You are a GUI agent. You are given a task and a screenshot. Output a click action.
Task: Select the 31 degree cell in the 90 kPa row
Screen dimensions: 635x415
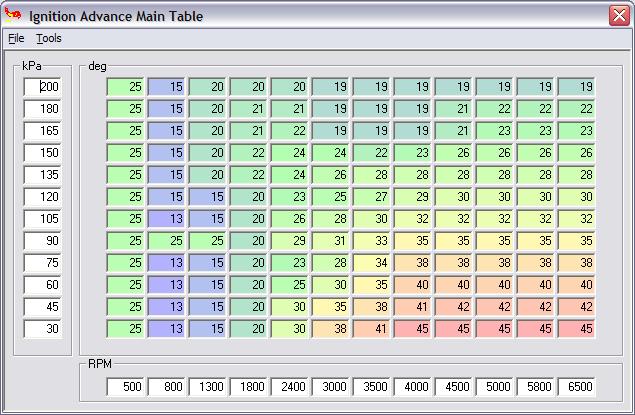pos(330,240)
